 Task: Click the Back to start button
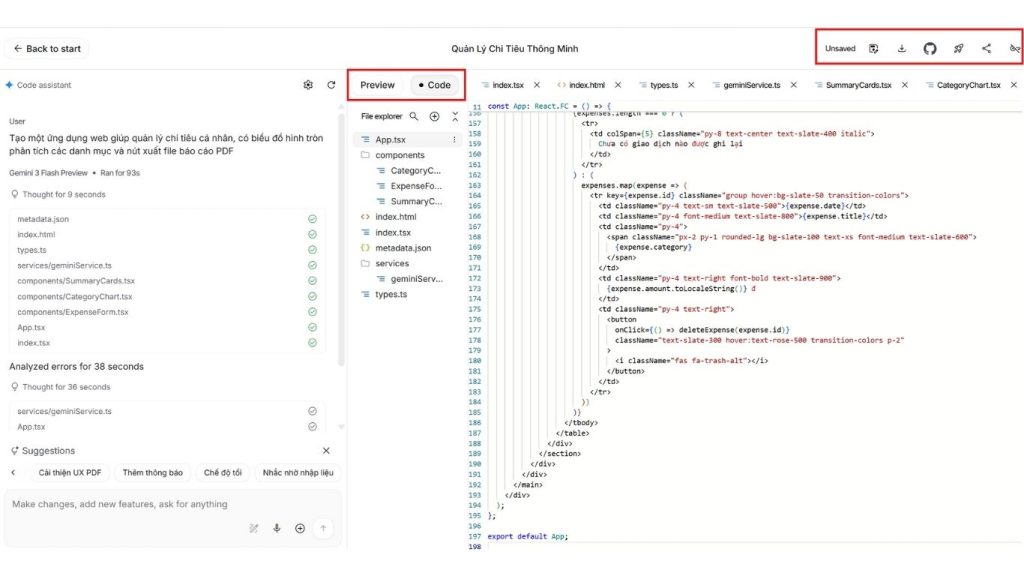coord(46,48)
